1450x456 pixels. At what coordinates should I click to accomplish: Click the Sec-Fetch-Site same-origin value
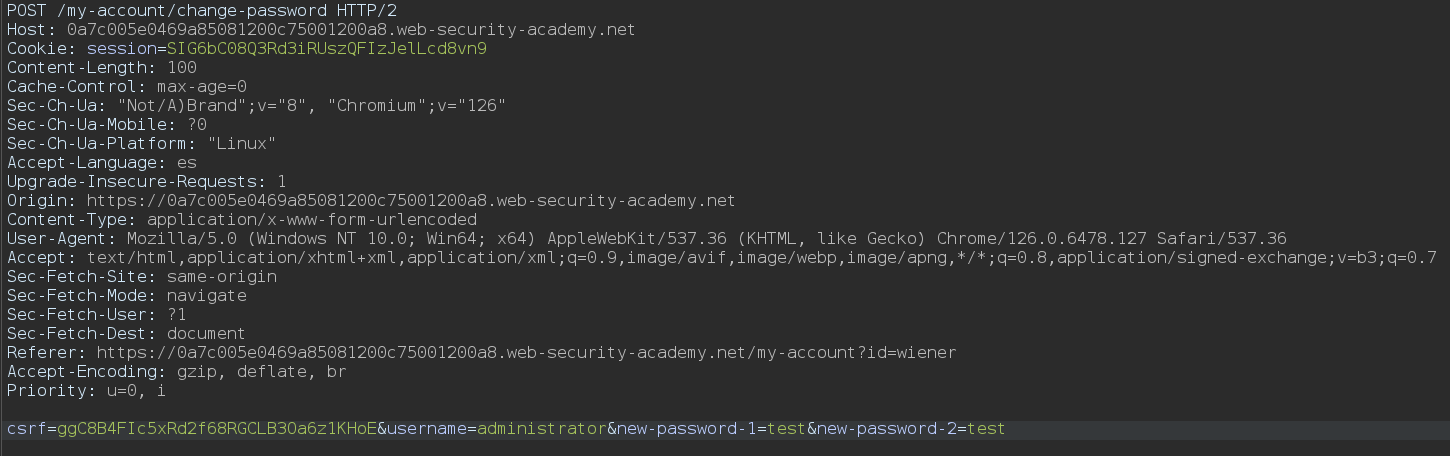tap(222, 277)
